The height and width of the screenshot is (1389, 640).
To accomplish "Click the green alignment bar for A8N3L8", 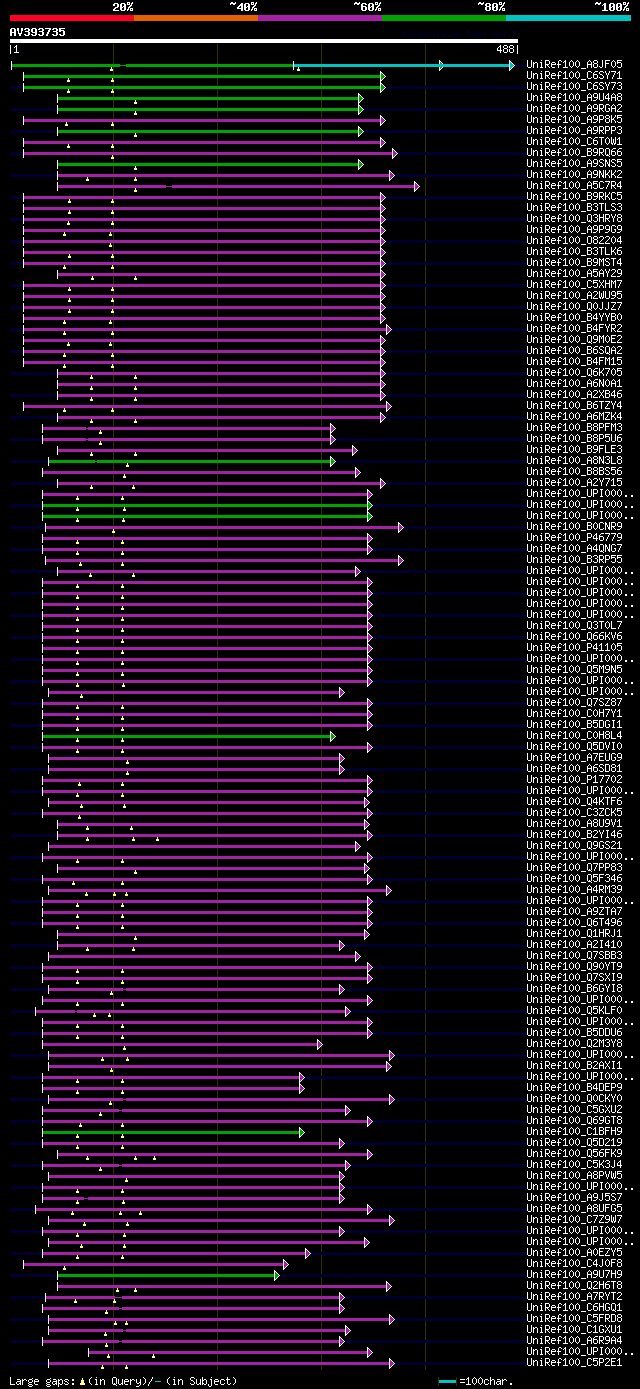I will (191, 461).
